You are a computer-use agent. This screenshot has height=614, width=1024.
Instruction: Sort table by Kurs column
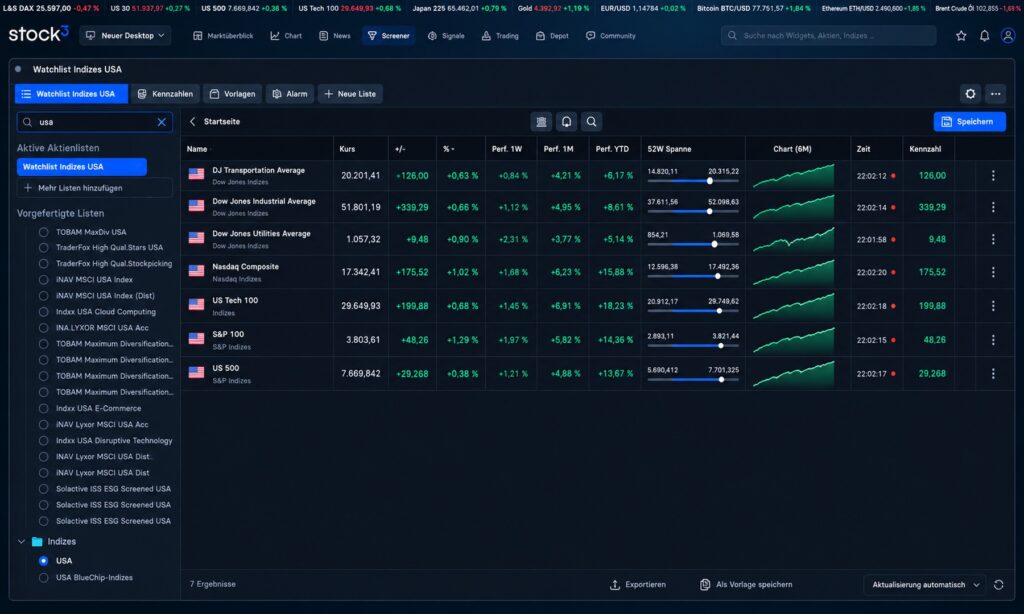pyautogui.click(x=347, y=149)
